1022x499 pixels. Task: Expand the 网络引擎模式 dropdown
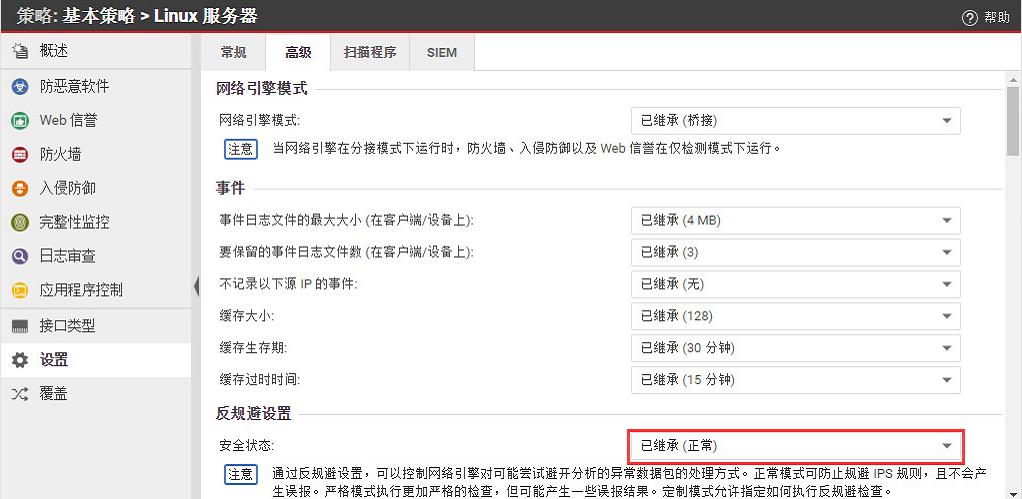(x=795, y=121)
